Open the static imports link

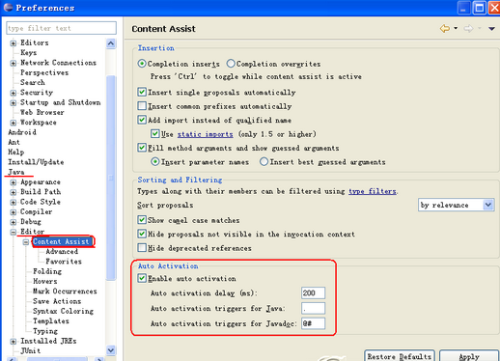(205, 134)
